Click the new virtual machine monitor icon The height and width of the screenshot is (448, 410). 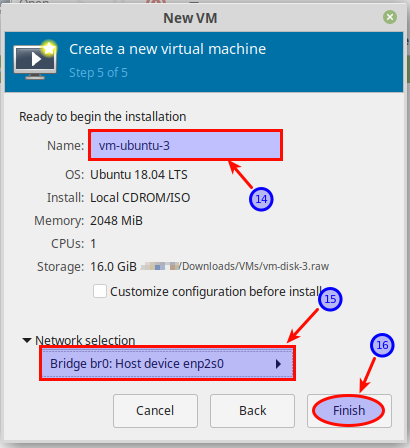pyautogui.click(x=35, y=60)
